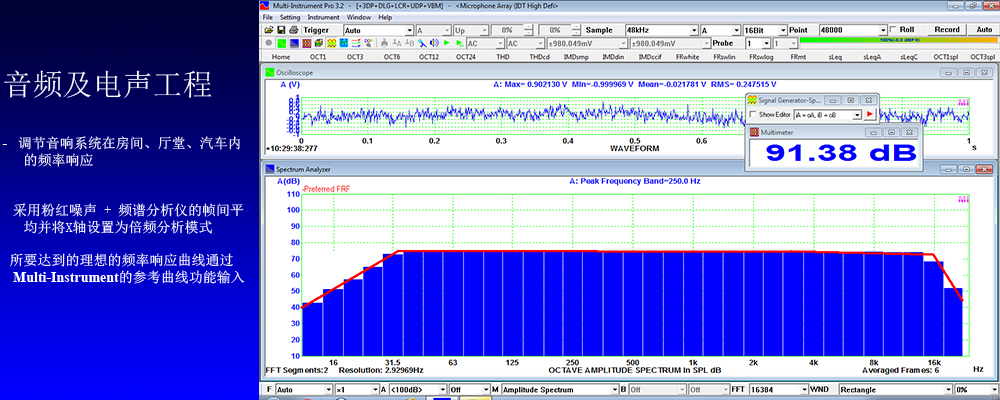Viewport: 1000px width, 400px height.
Task: Open the 16Bit resolution dropdown
Action: click(764, 30)
